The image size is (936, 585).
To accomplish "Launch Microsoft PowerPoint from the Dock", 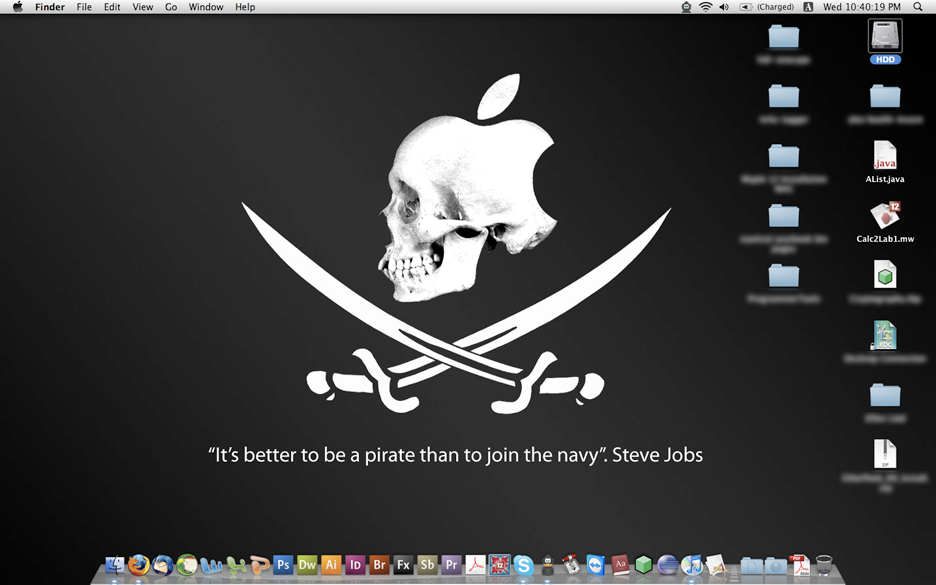I will click(259, 565).
